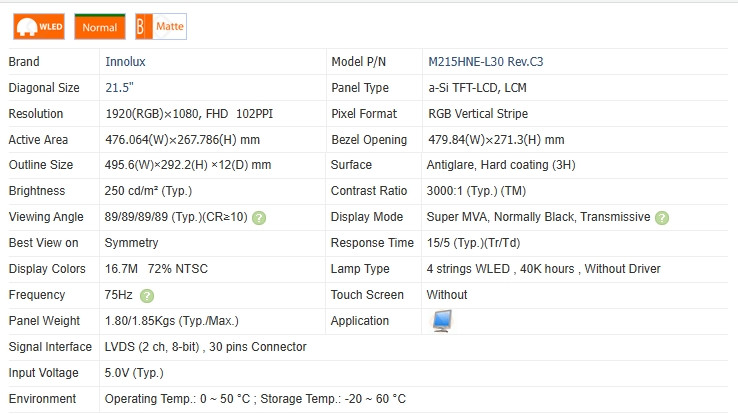Viewport: 738px width, 414px height.
Task: Select the Panel Type label
Action: (x=360, y=88)
